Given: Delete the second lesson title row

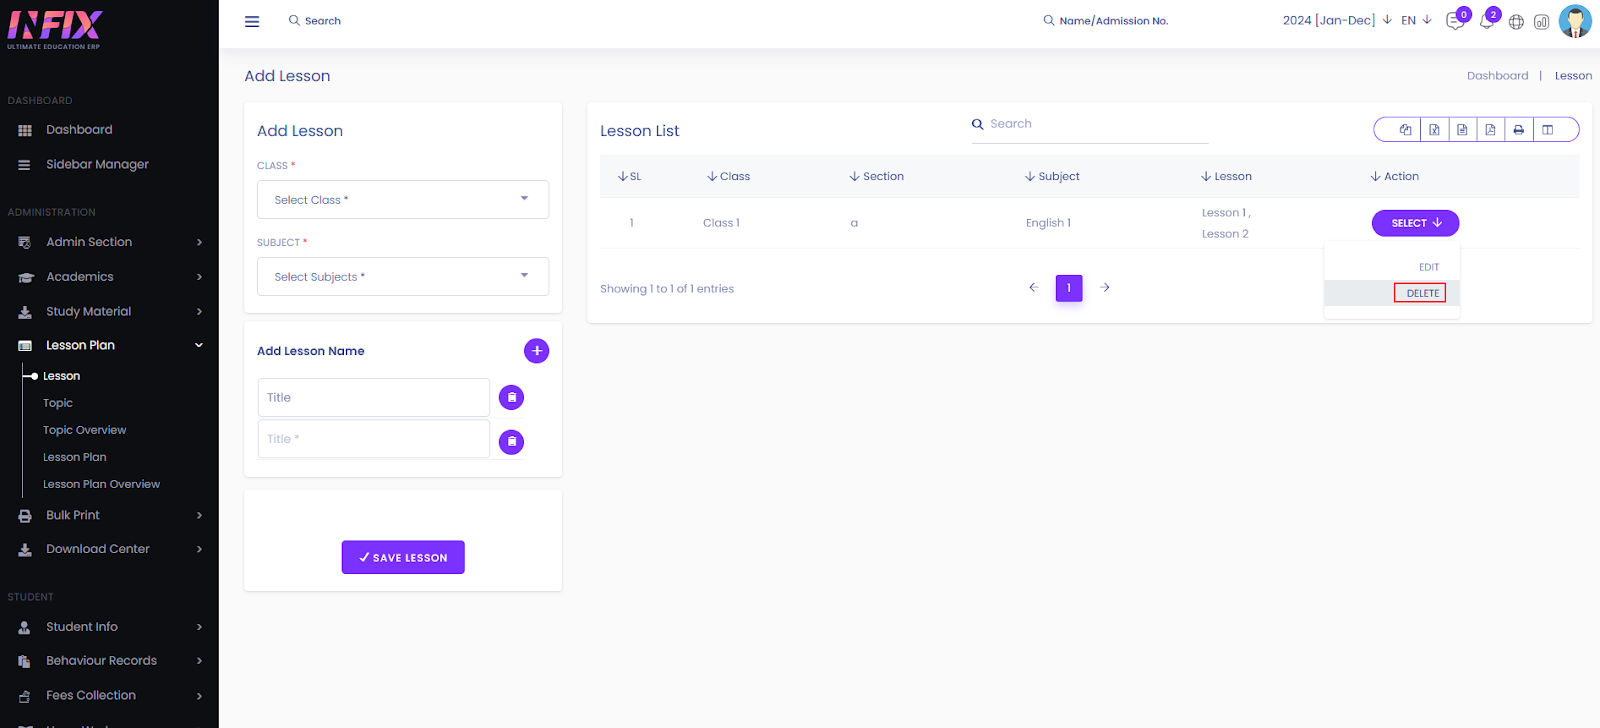Looking at the screenshot, I should point(511,441).
